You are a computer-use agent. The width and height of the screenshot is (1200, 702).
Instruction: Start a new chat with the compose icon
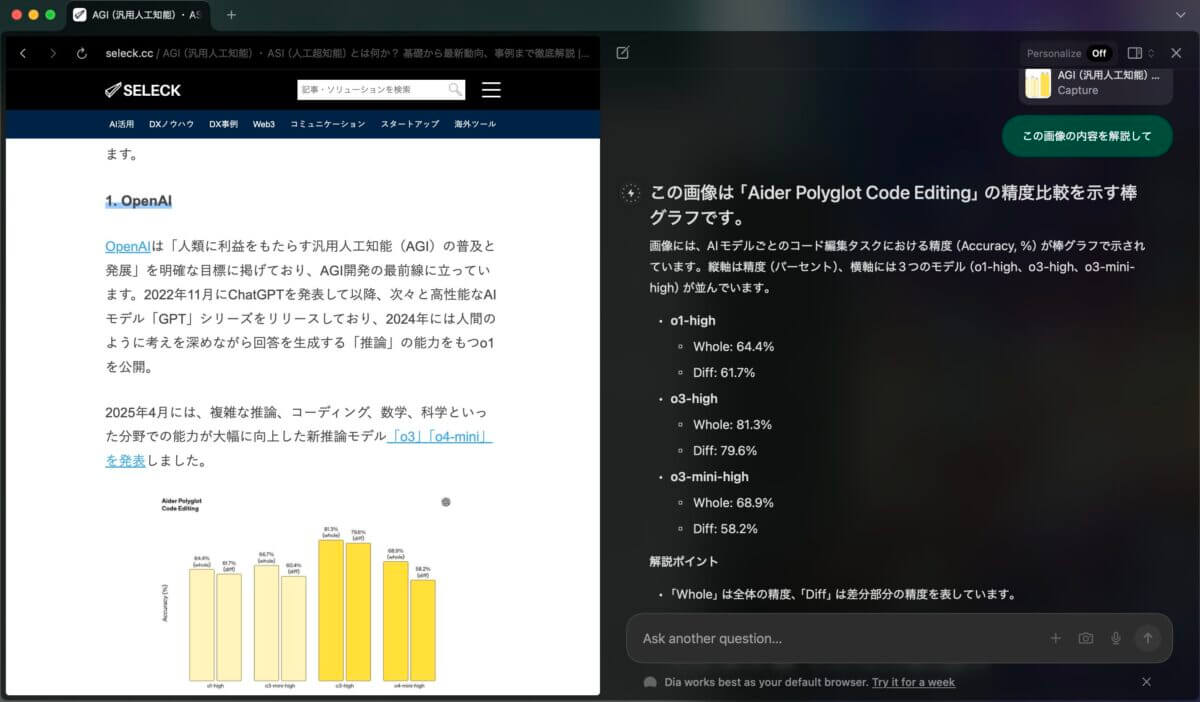tap(623, 53)
